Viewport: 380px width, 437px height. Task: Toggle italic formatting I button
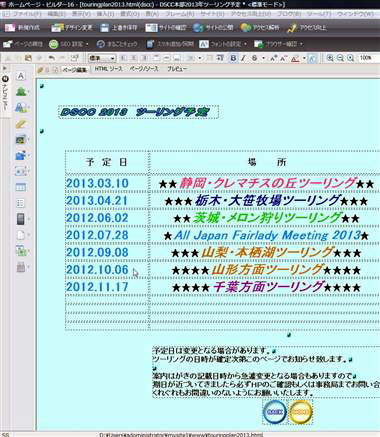pos(243,58)
